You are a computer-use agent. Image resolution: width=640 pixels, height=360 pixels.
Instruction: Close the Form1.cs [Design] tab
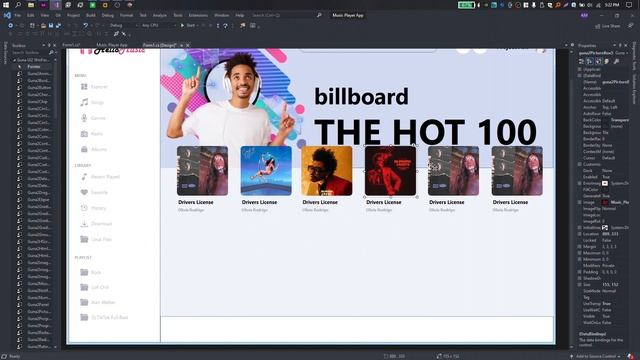click(x=188, y=45)
